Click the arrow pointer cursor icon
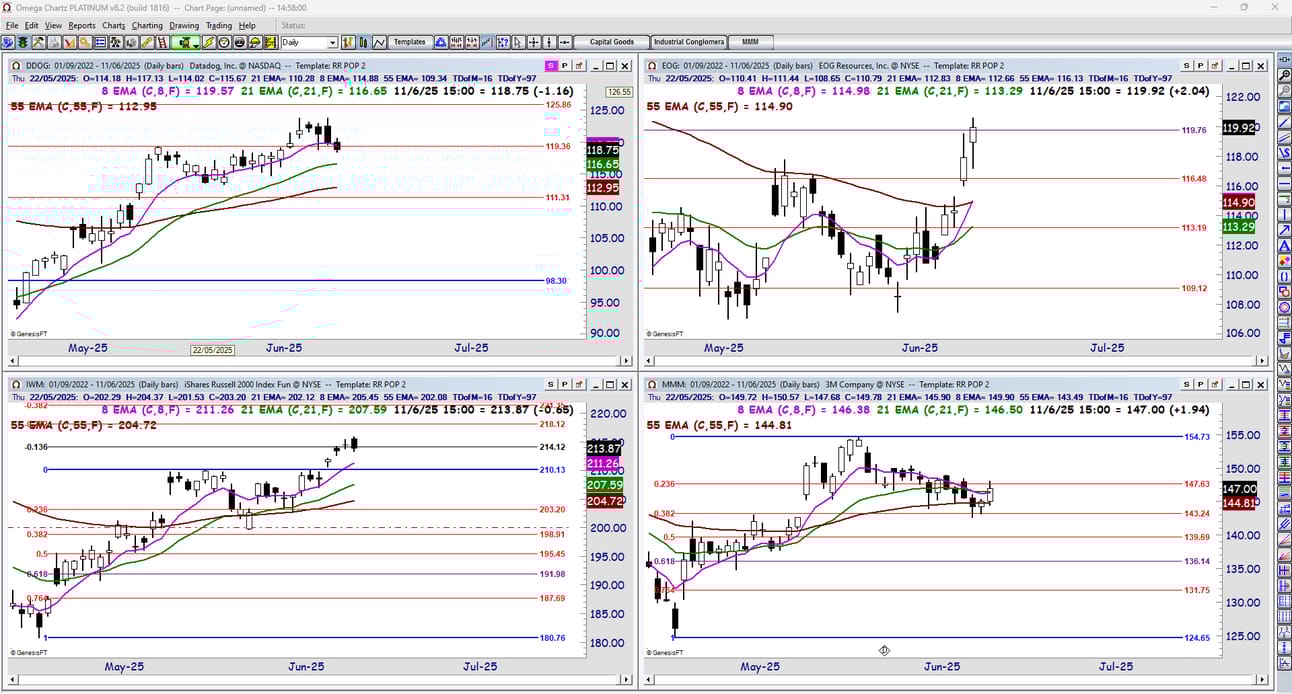This screenshot has width=1292, height=694. (518, 43)
